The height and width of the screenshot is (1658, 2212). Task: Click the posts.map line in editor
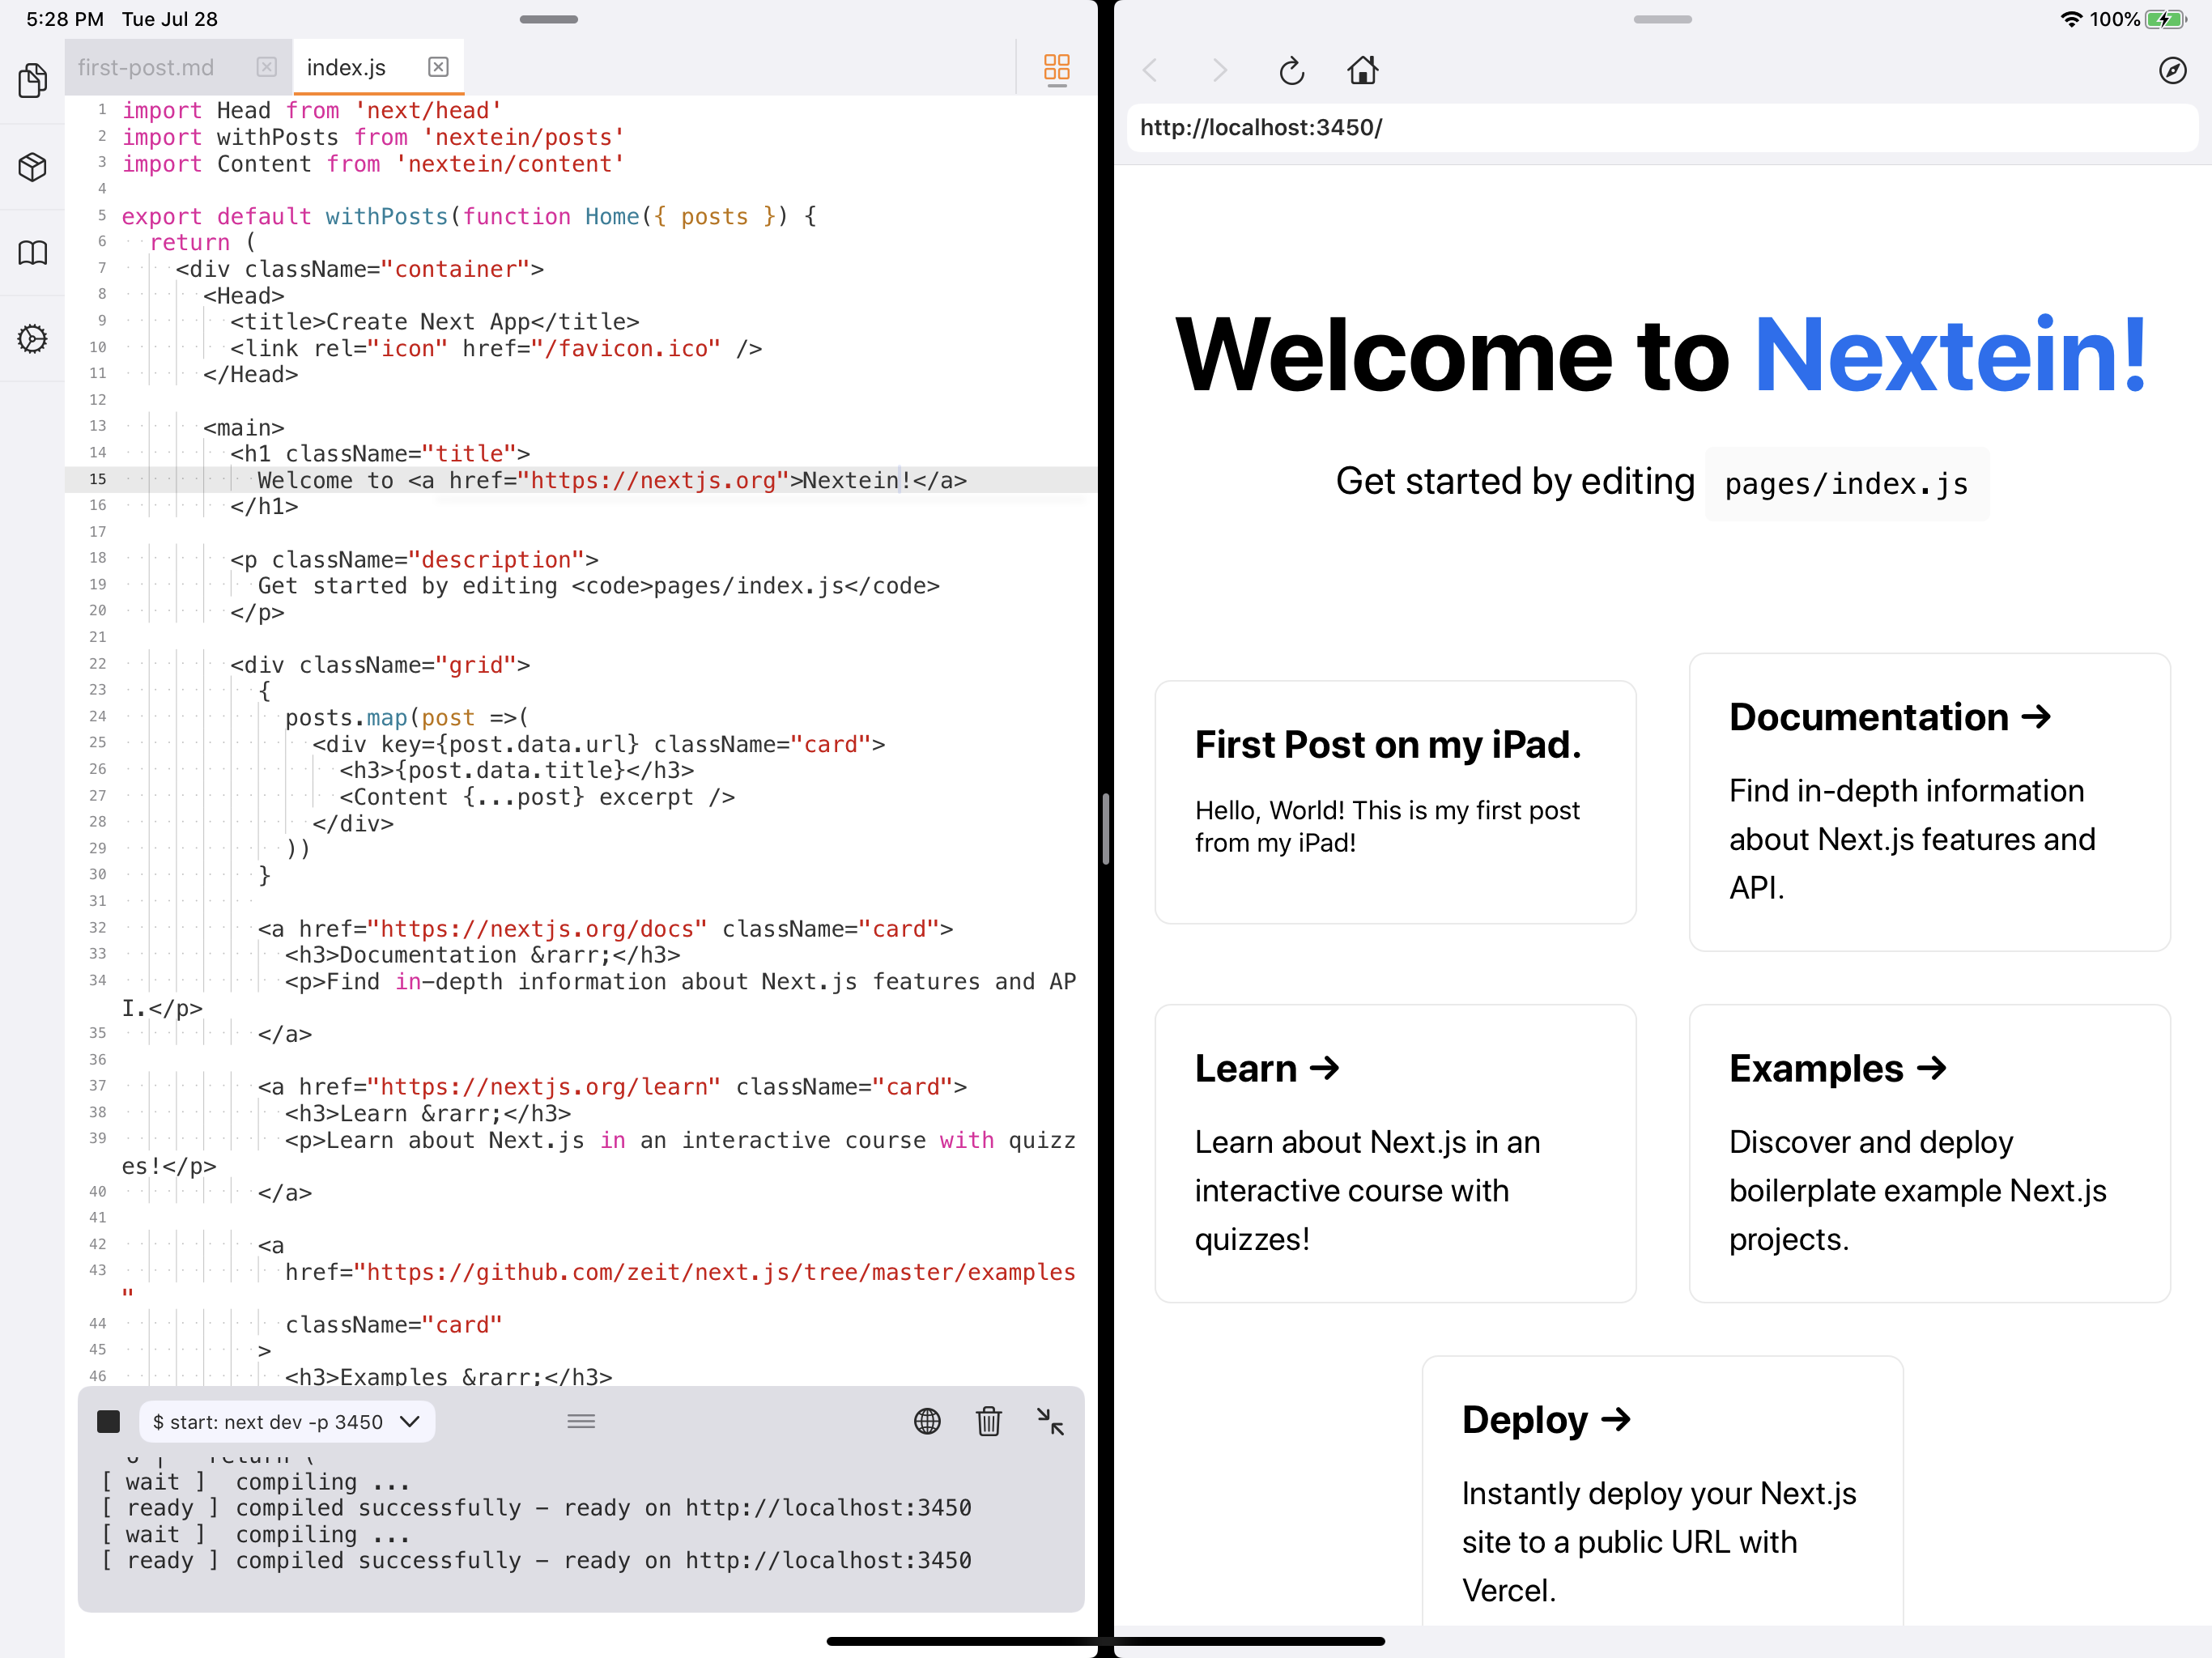(x=406, y=718)
